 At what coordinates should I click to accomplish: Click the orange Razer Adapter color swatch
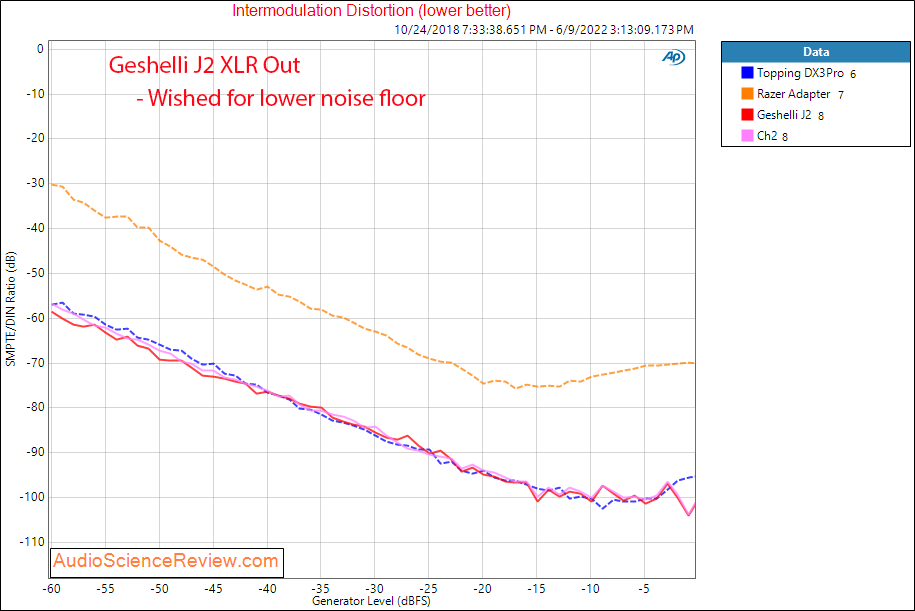tap(747, 93)
